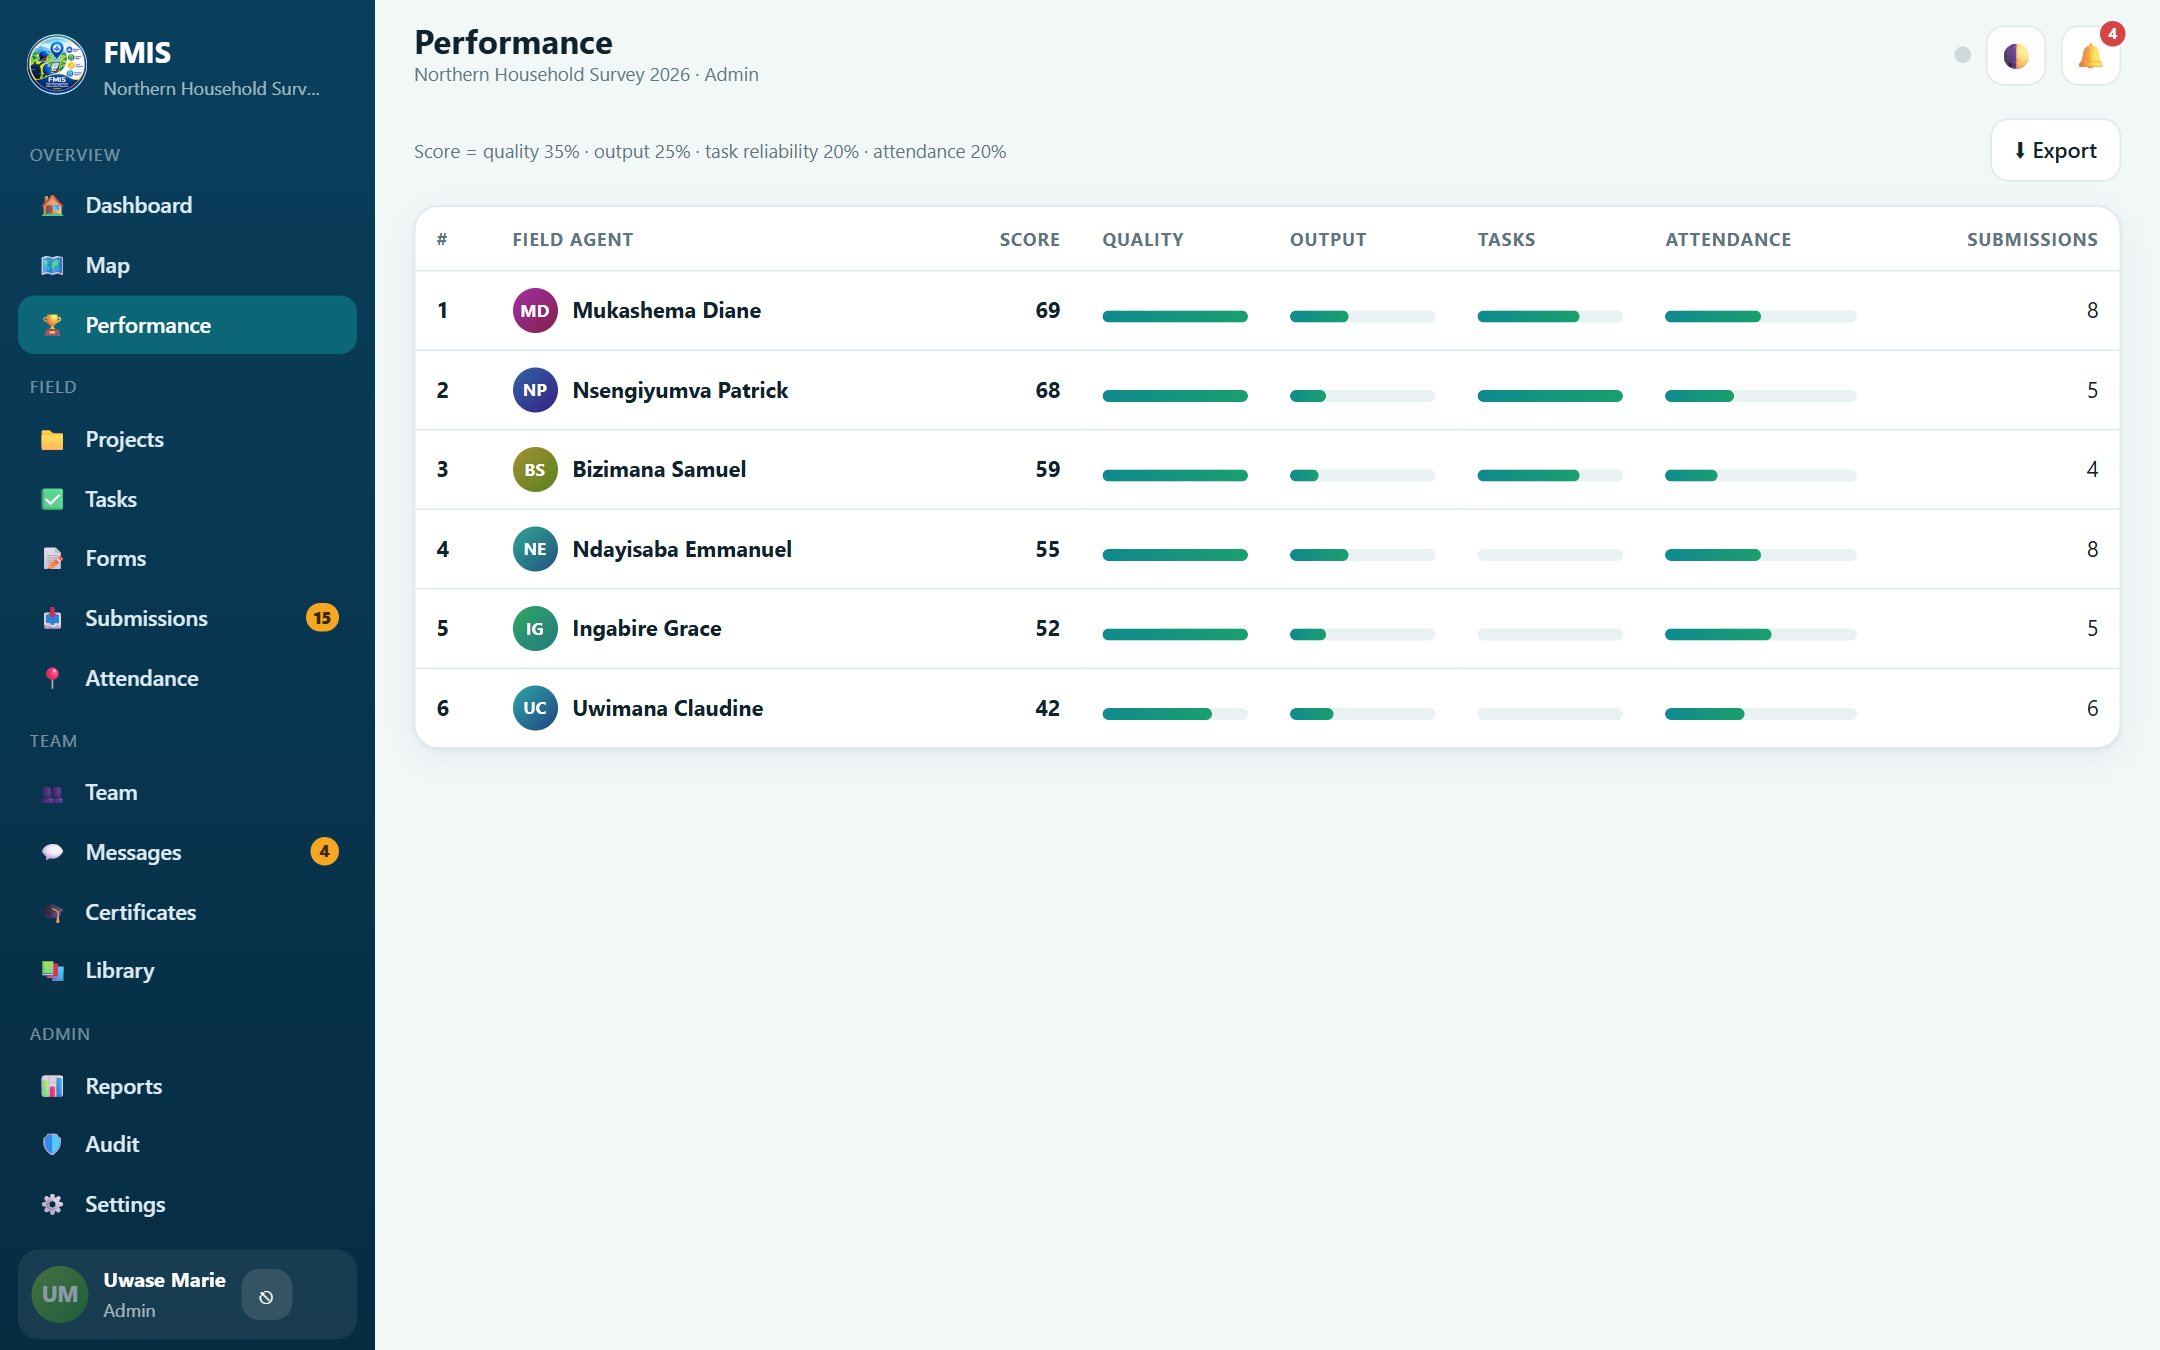This screenshot has width=2160, height=1350.
Task: Click the FIELD AGENT column header
Action: coord(573,240)
